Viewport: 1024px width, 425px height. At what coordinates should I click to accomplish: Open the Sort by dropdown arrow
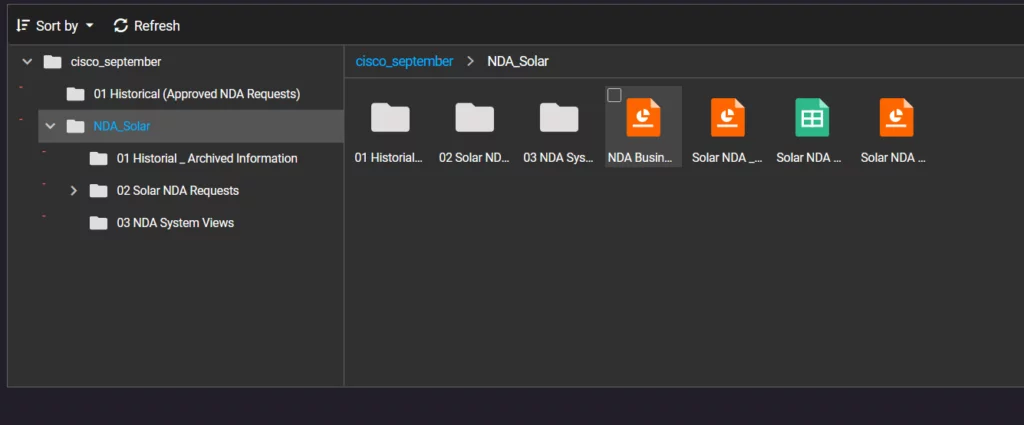pos(89,26)
